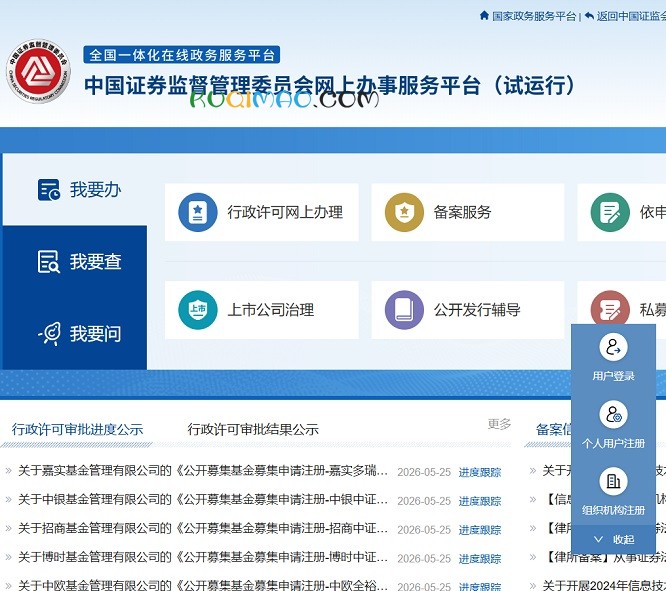Viewport: 666px width, 591px height.
Task: Click 进度跟踪 for 中欧基金 row
Action: 480,586
